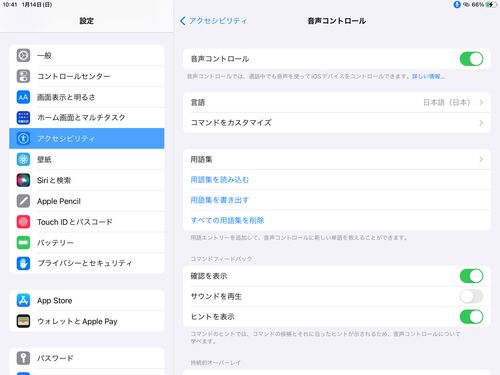Open the Apple Pencil icon
The width and height of the screenshot is (500, 375).
coord(23,201)
